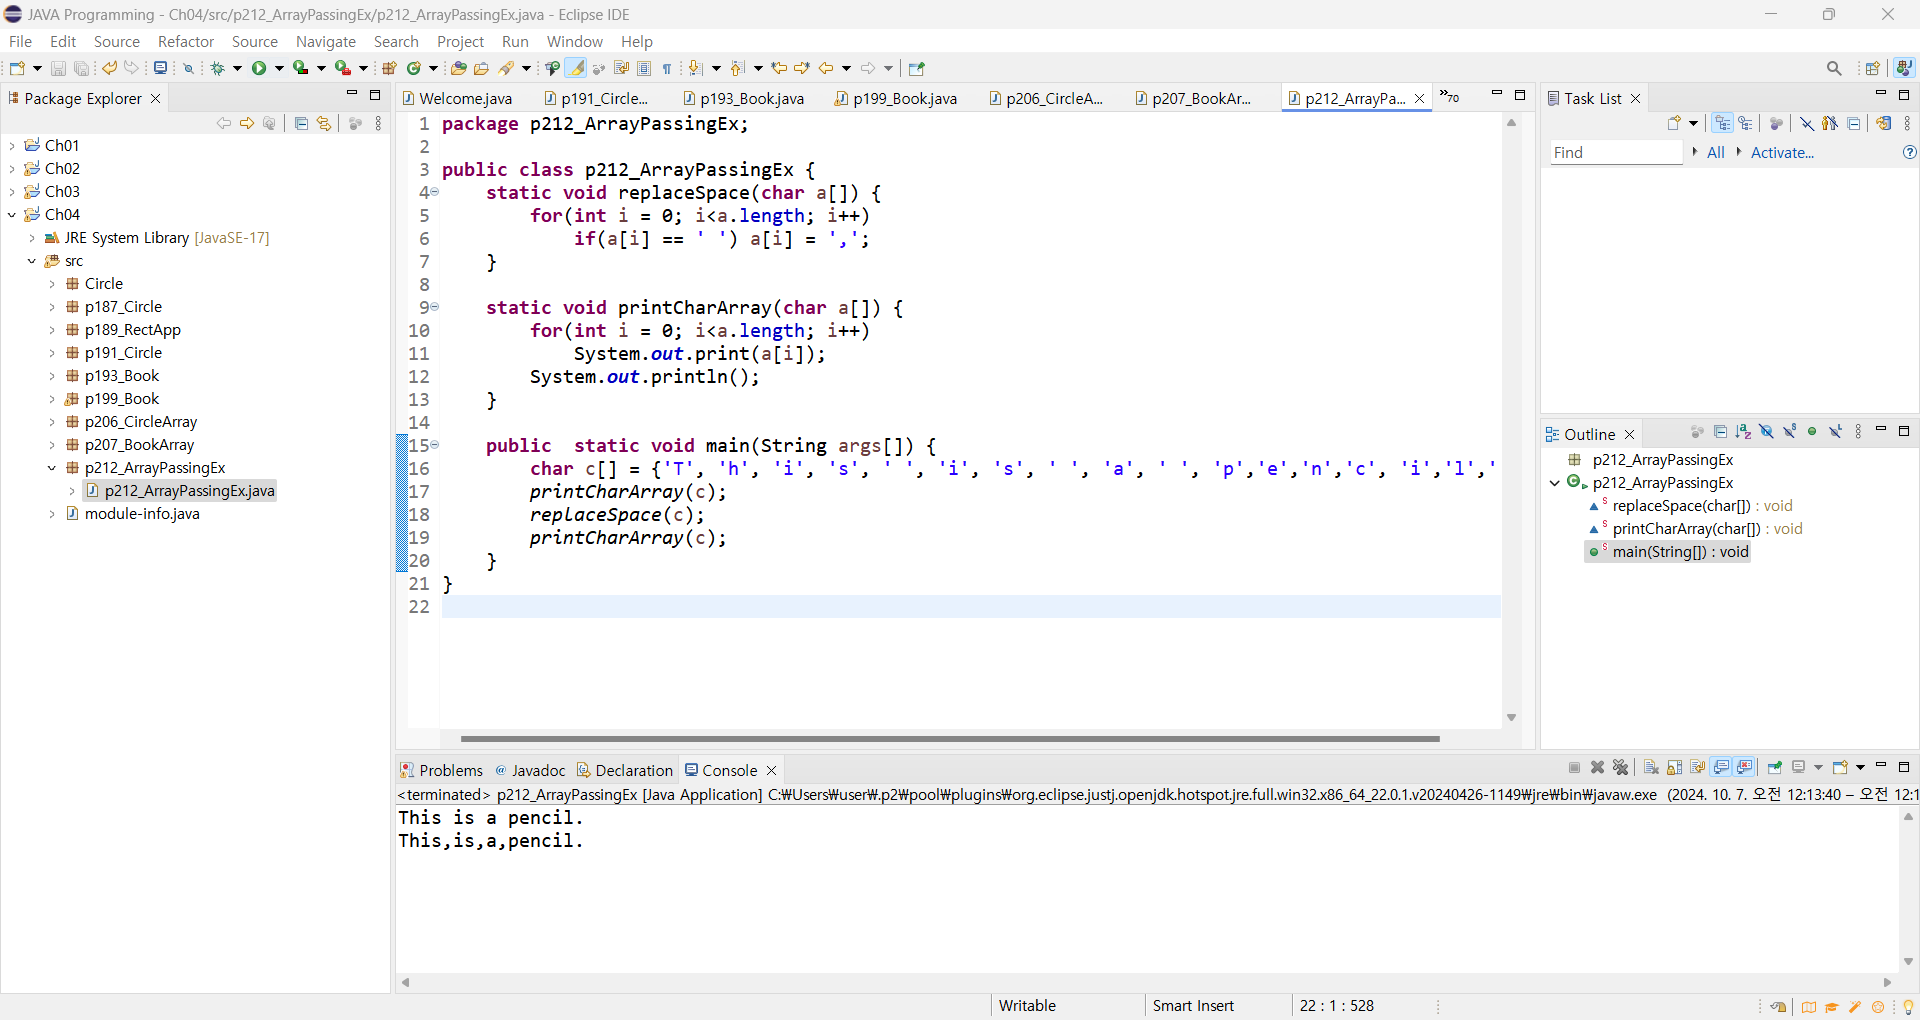This screenshot has height=1020, width=1920.
Task: Click the Tip of the Day lightbulb icon
Action: [1908, 1006]
